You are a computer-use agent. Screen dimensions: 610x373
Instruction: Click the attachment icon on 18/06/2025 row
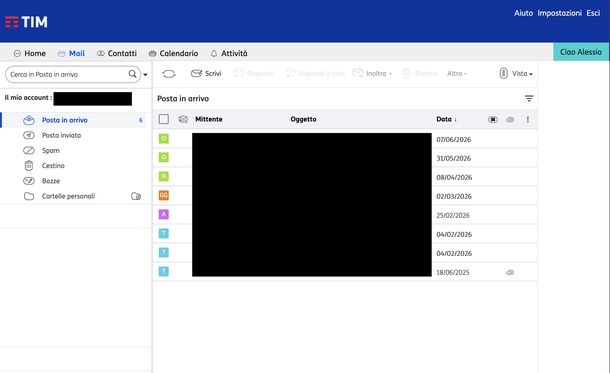tap(510, 272)
